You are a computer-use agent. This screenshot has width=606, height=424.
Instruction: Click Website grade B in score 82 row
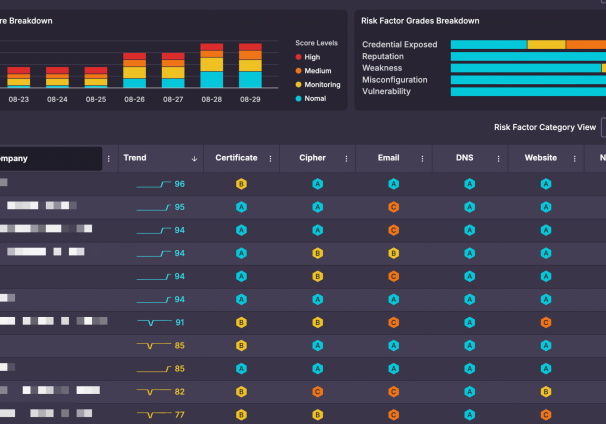click(546, 392)
